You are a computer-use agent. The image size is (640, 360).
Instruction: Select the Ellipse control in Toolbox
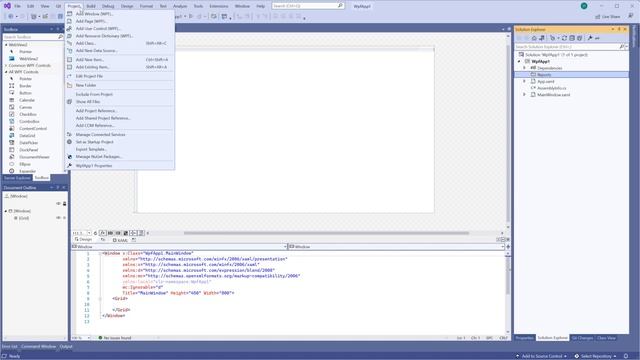(25, 164)
